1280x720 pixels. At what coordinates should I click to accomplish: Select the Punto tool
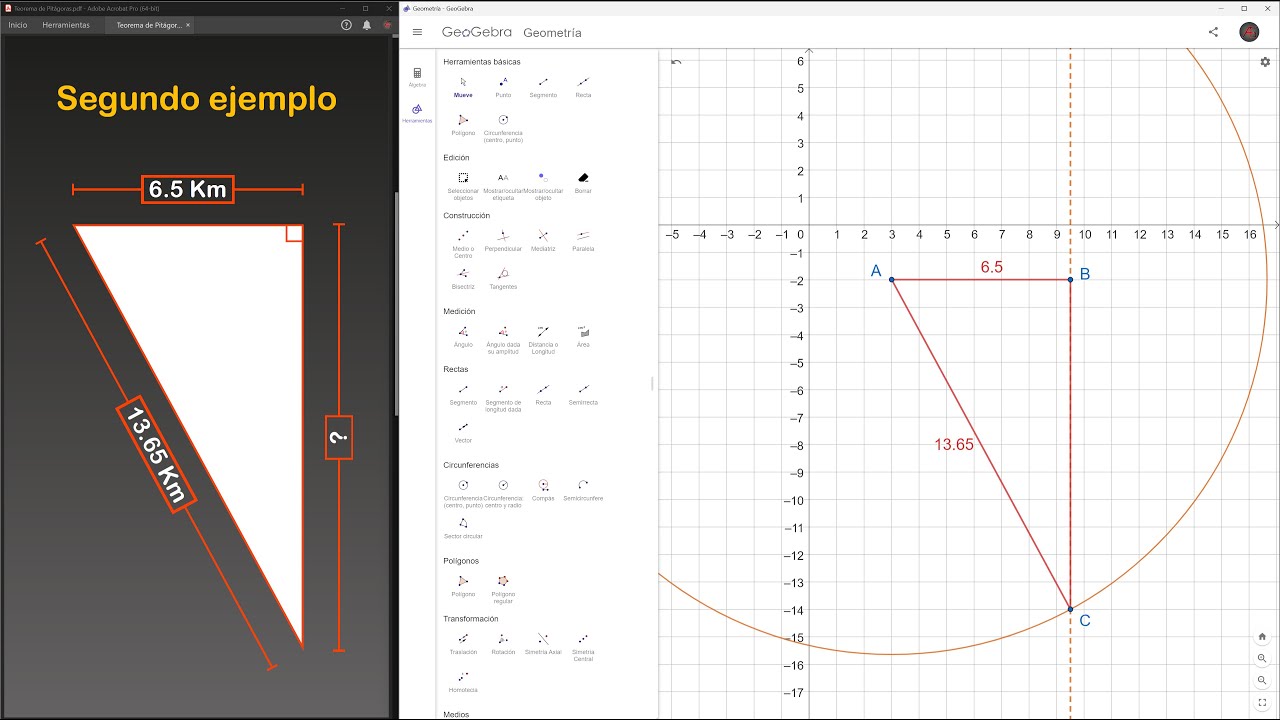[503, 87]
